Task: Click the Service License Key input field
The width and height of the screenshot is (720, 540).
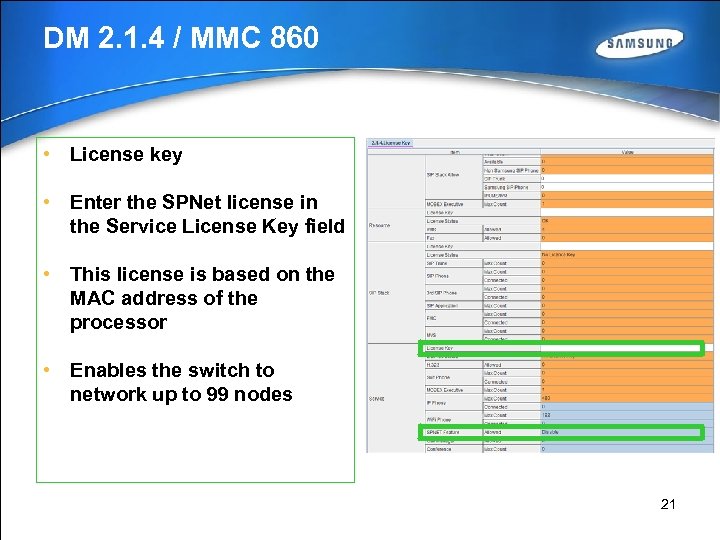Action: click(627, 348)
